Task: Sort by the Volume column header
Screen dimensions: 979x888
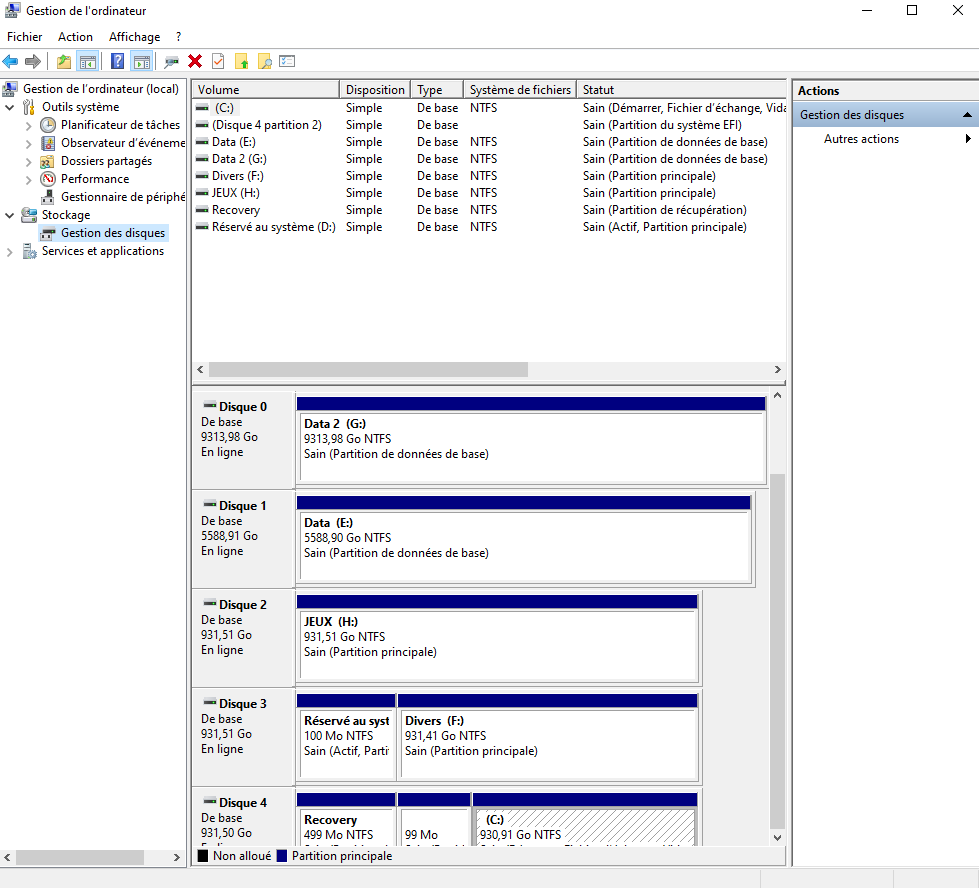Action: tap(265, 89)
